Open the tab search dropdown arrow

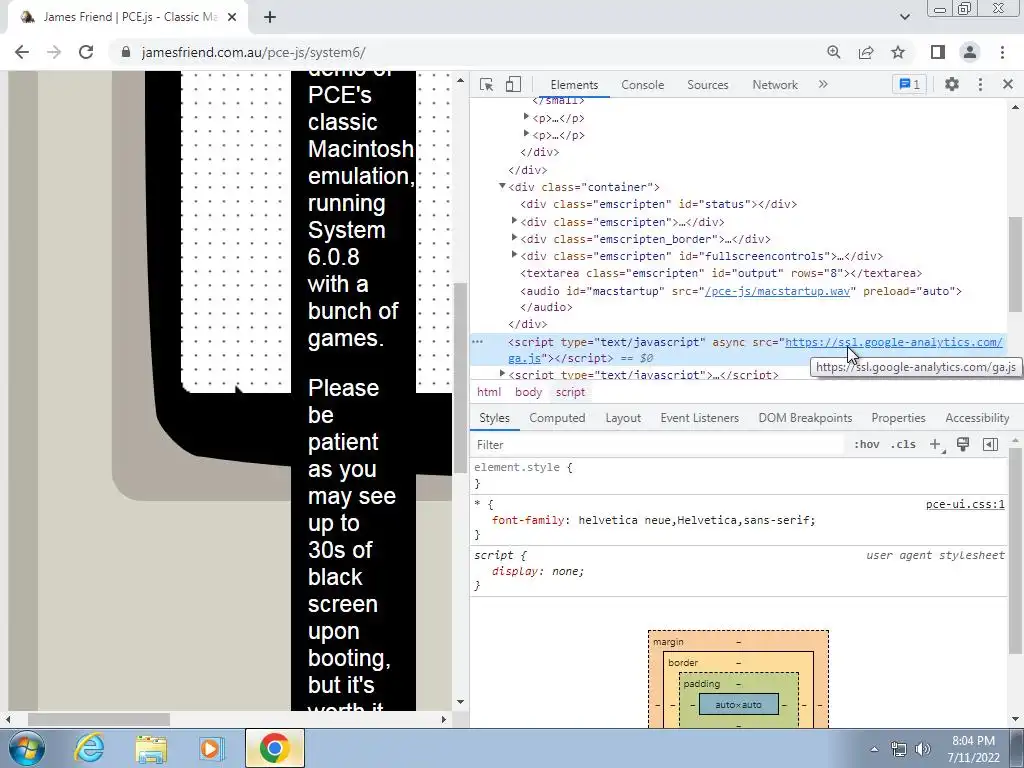pyautogui.click(x=904, y=17)
